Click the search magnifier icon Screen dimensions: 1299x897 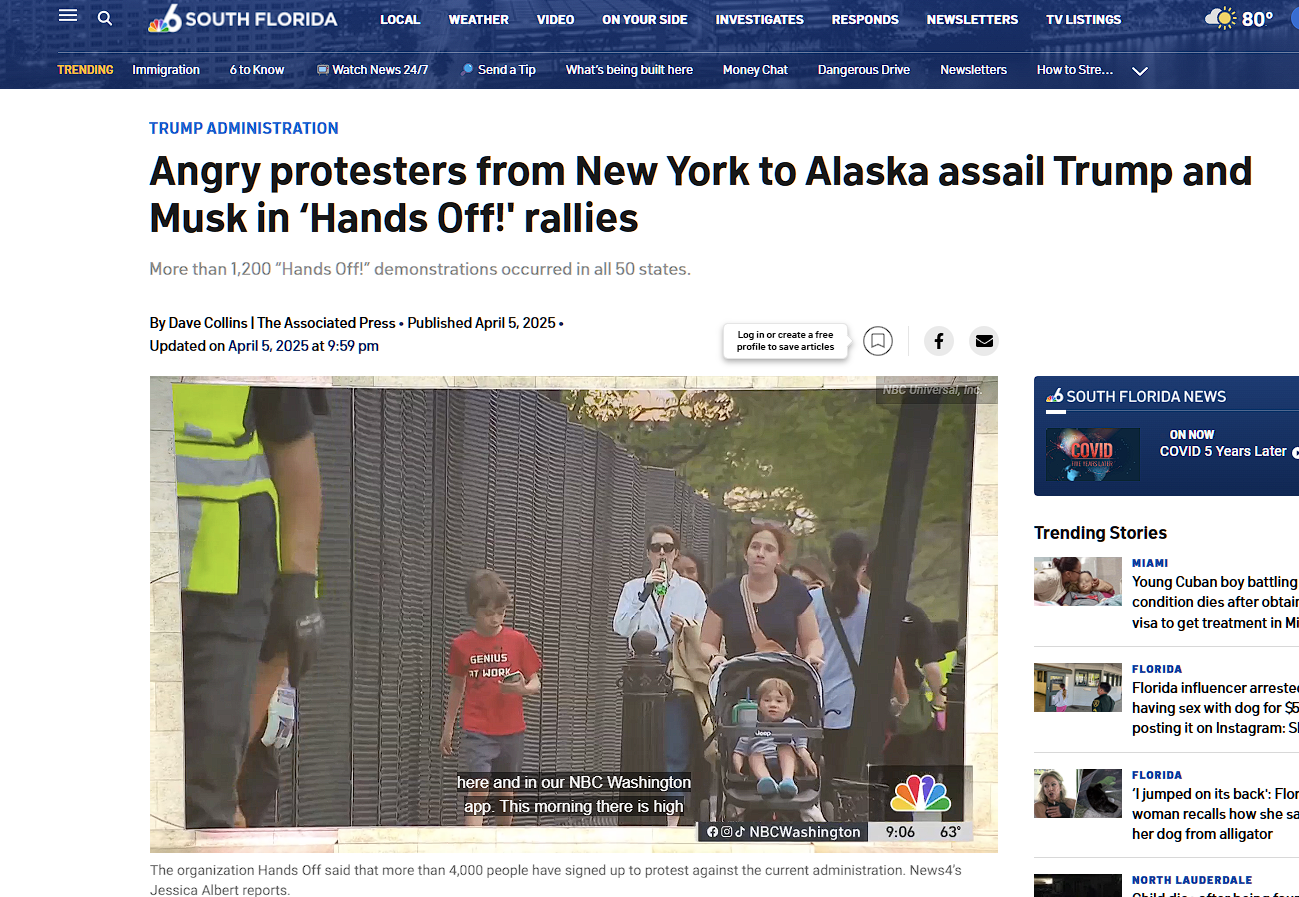click(105, 18)
